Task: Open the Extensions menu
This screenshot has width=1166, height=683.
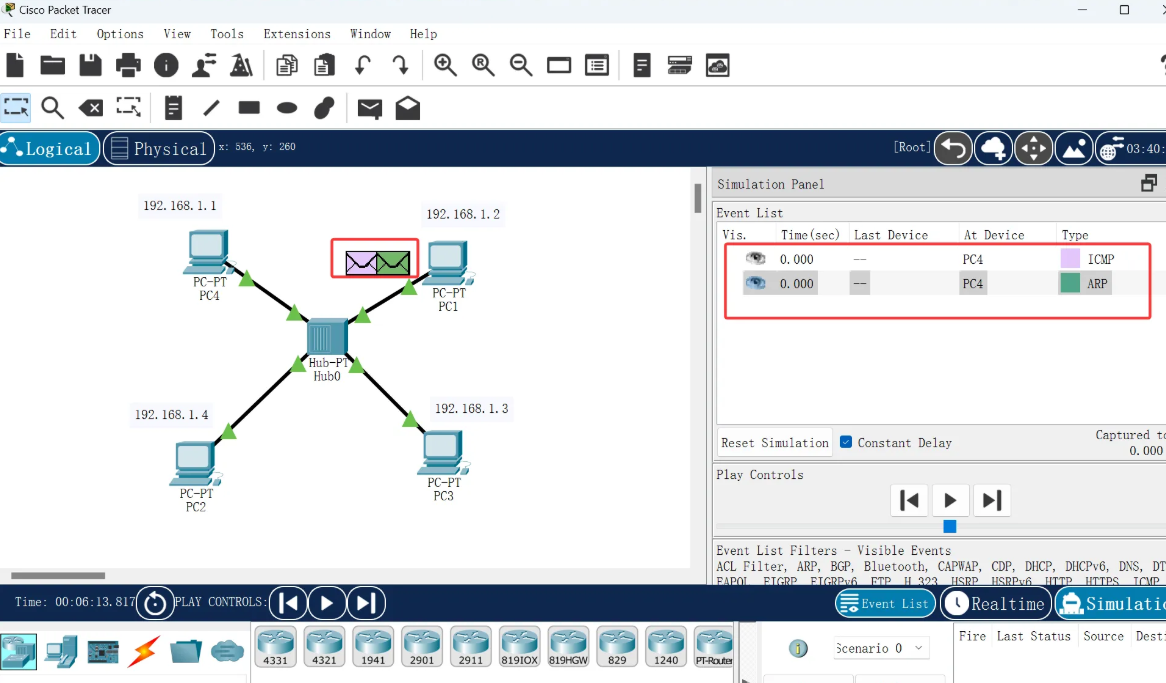Action: [x=297, y=33]
